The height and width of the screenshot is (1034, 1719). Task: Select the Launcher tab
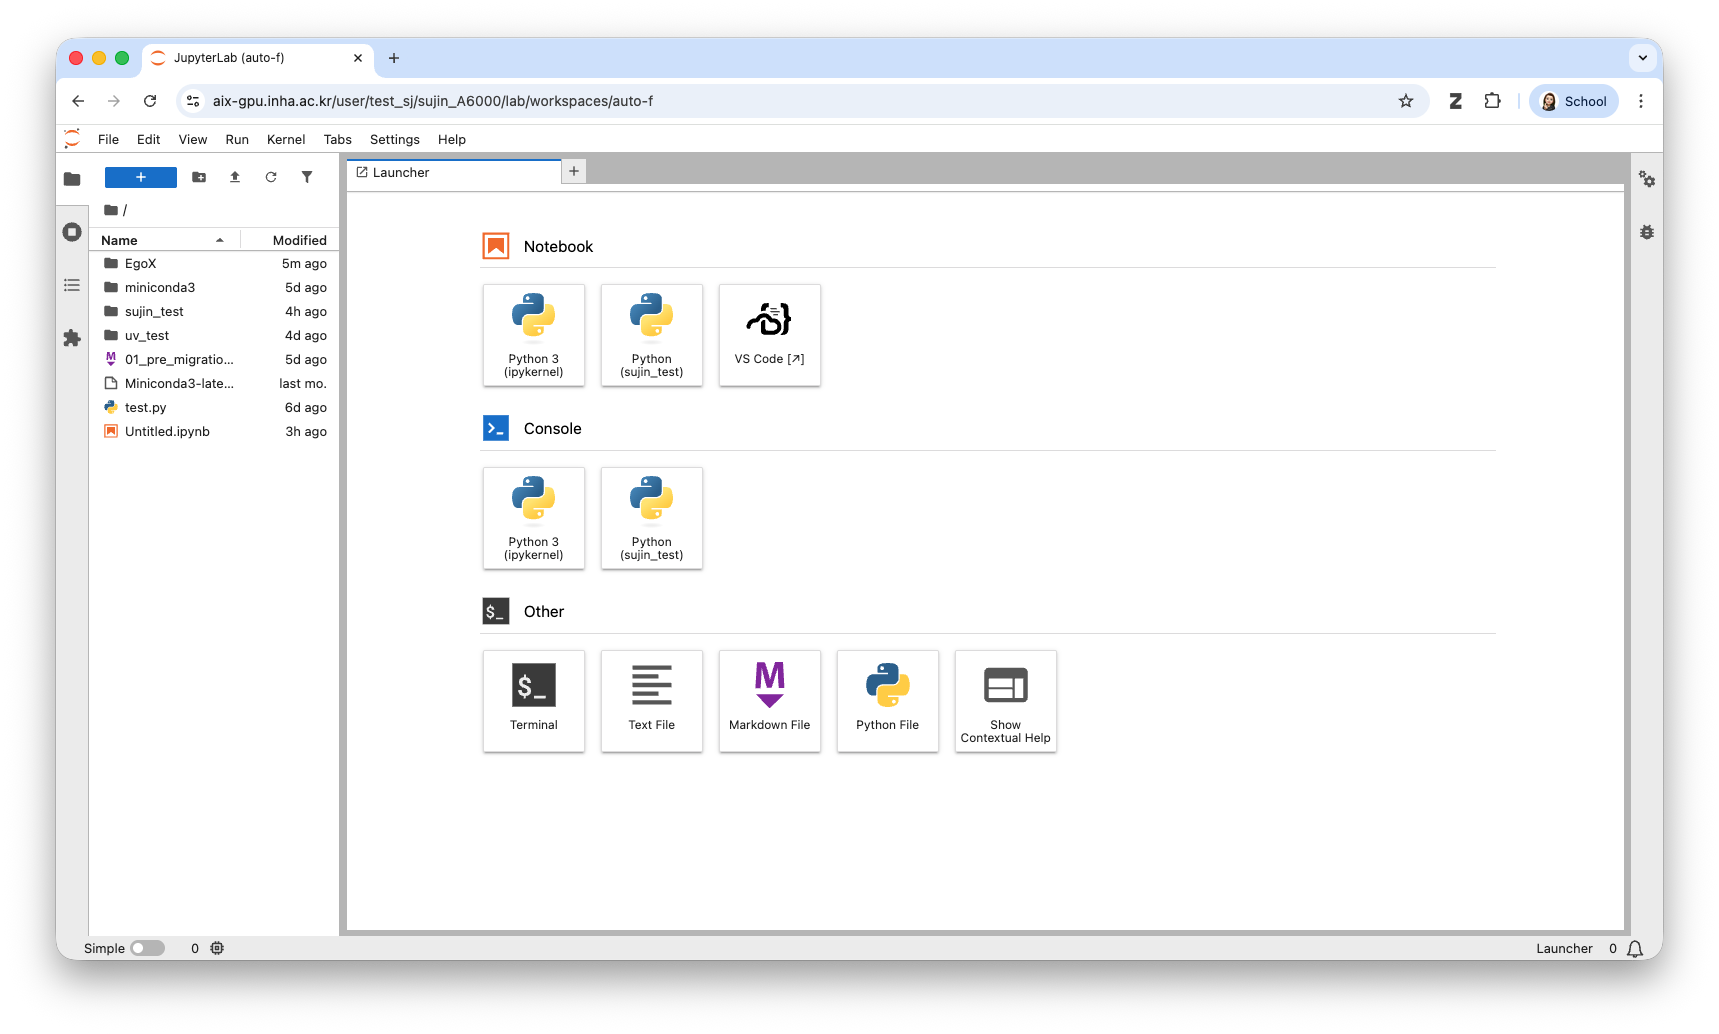pyautogui.click(x=454, y=172)
